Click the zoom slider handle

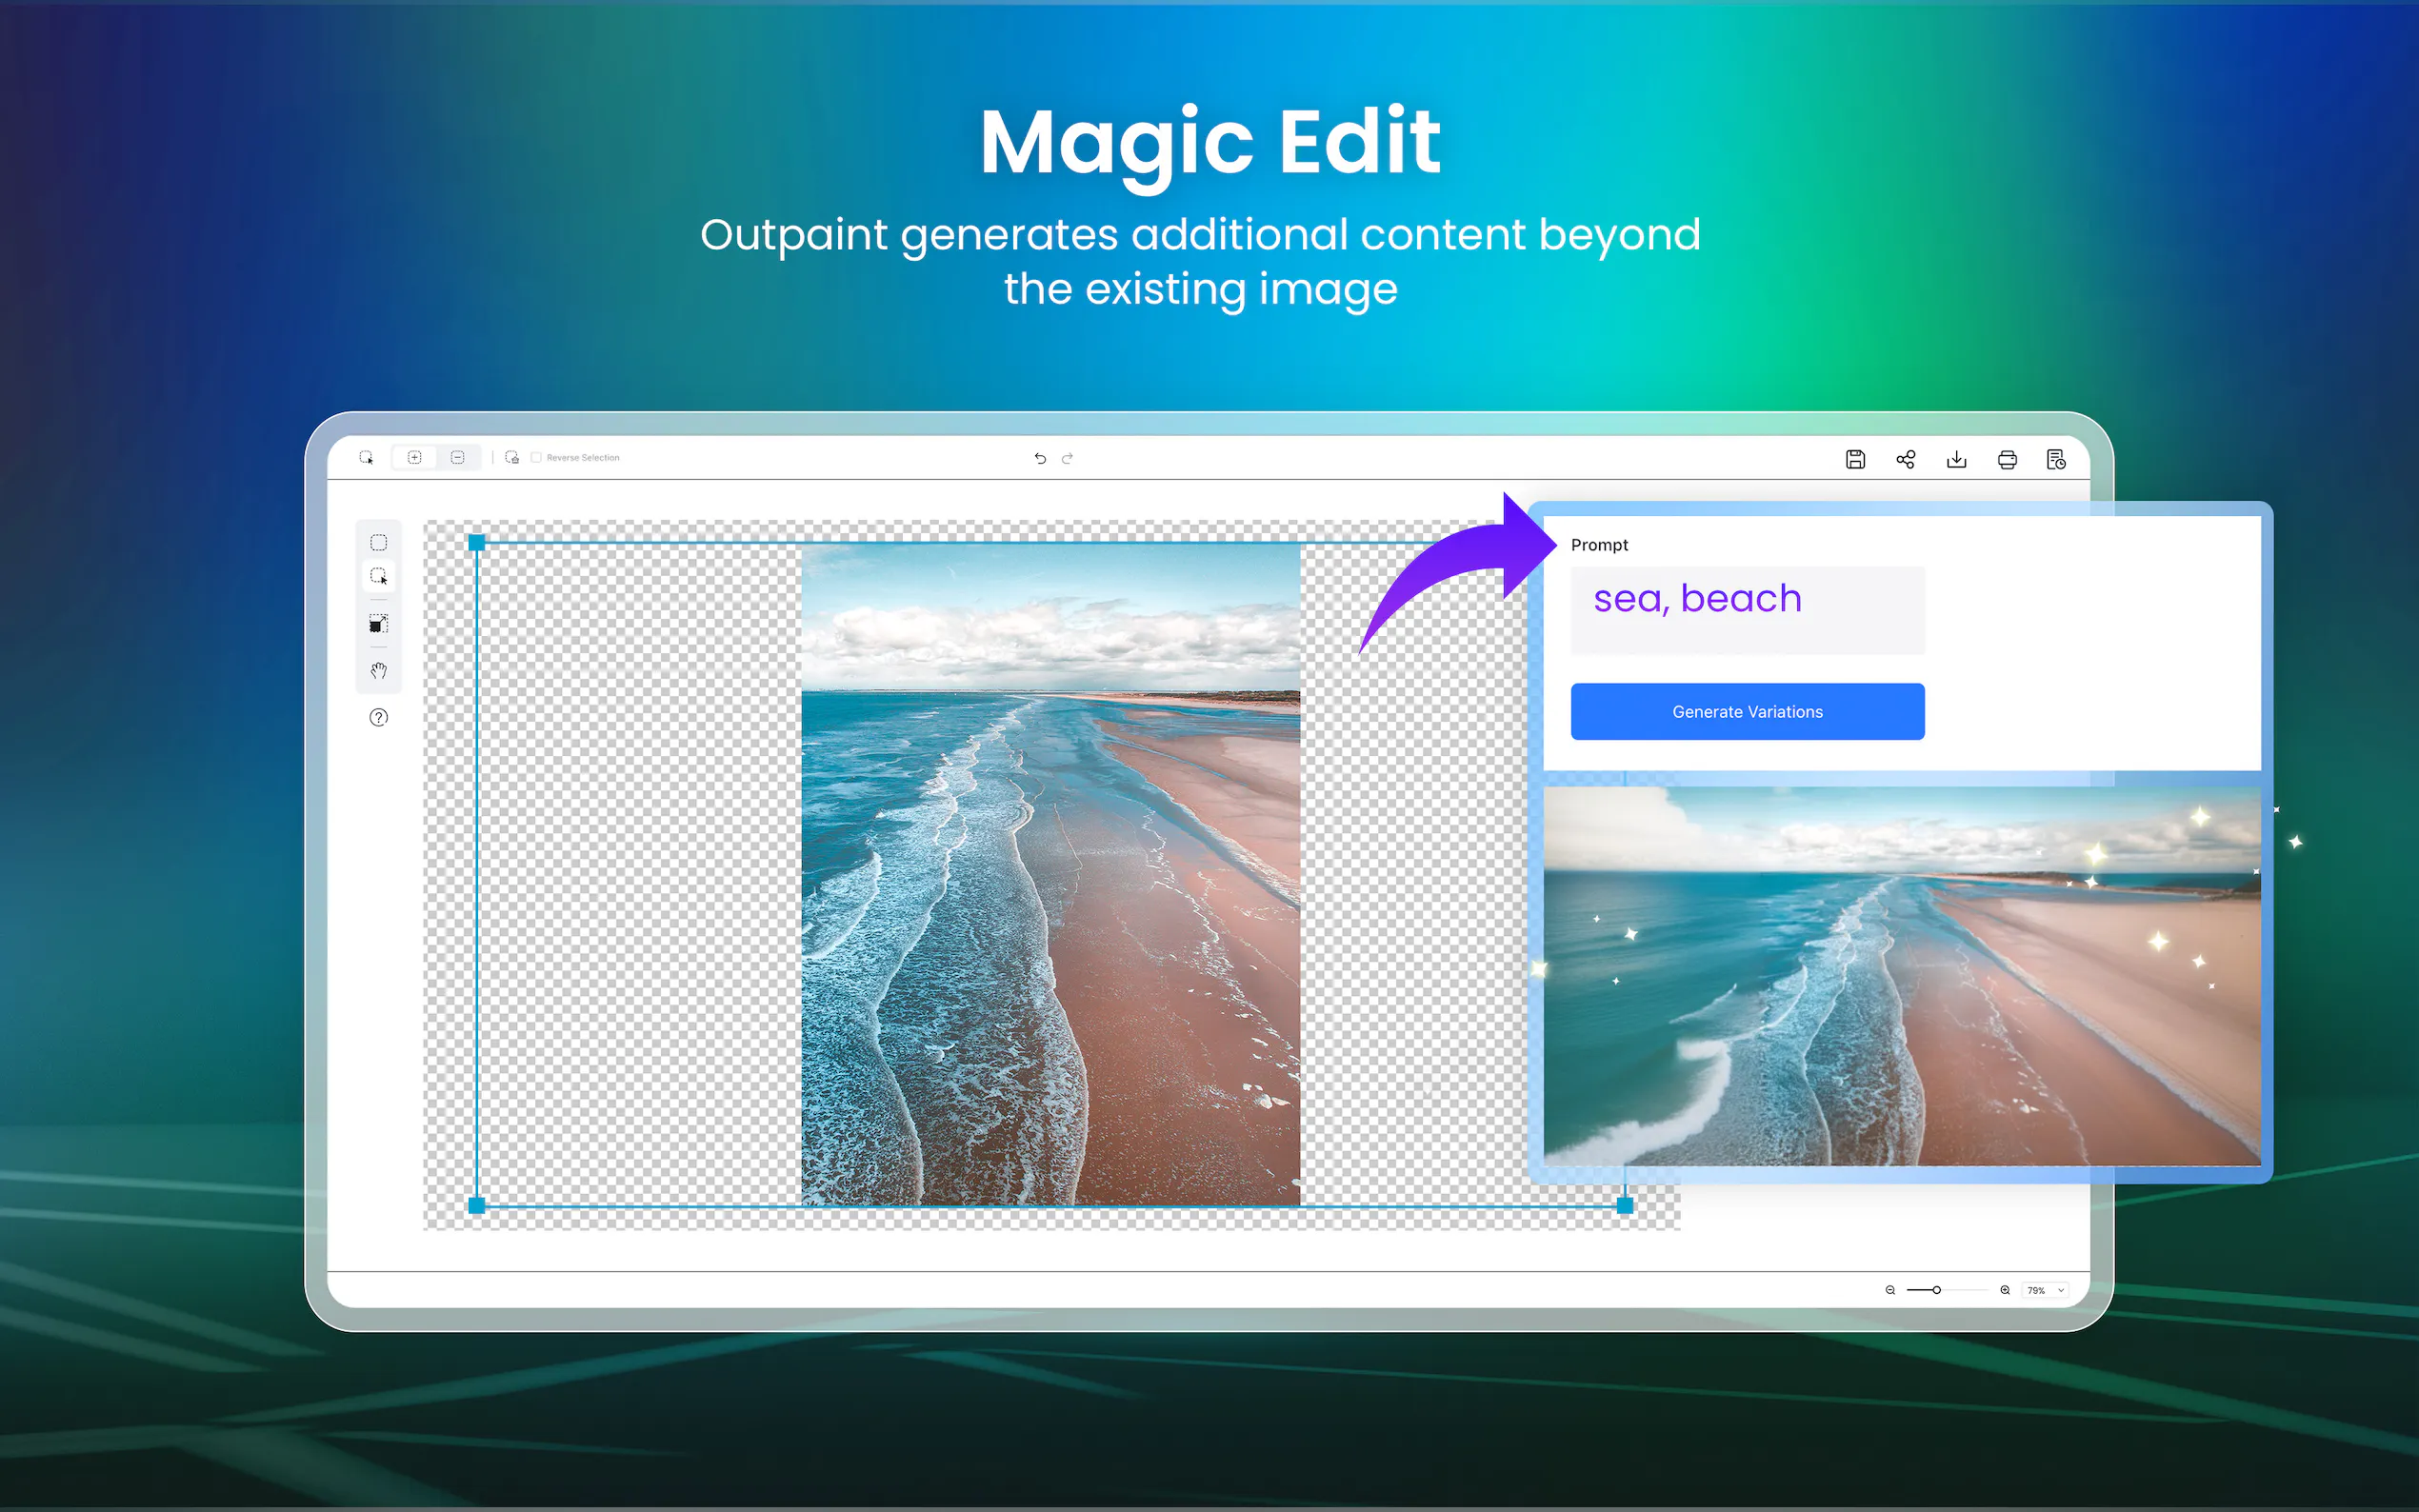(x=1936, y=1290)
